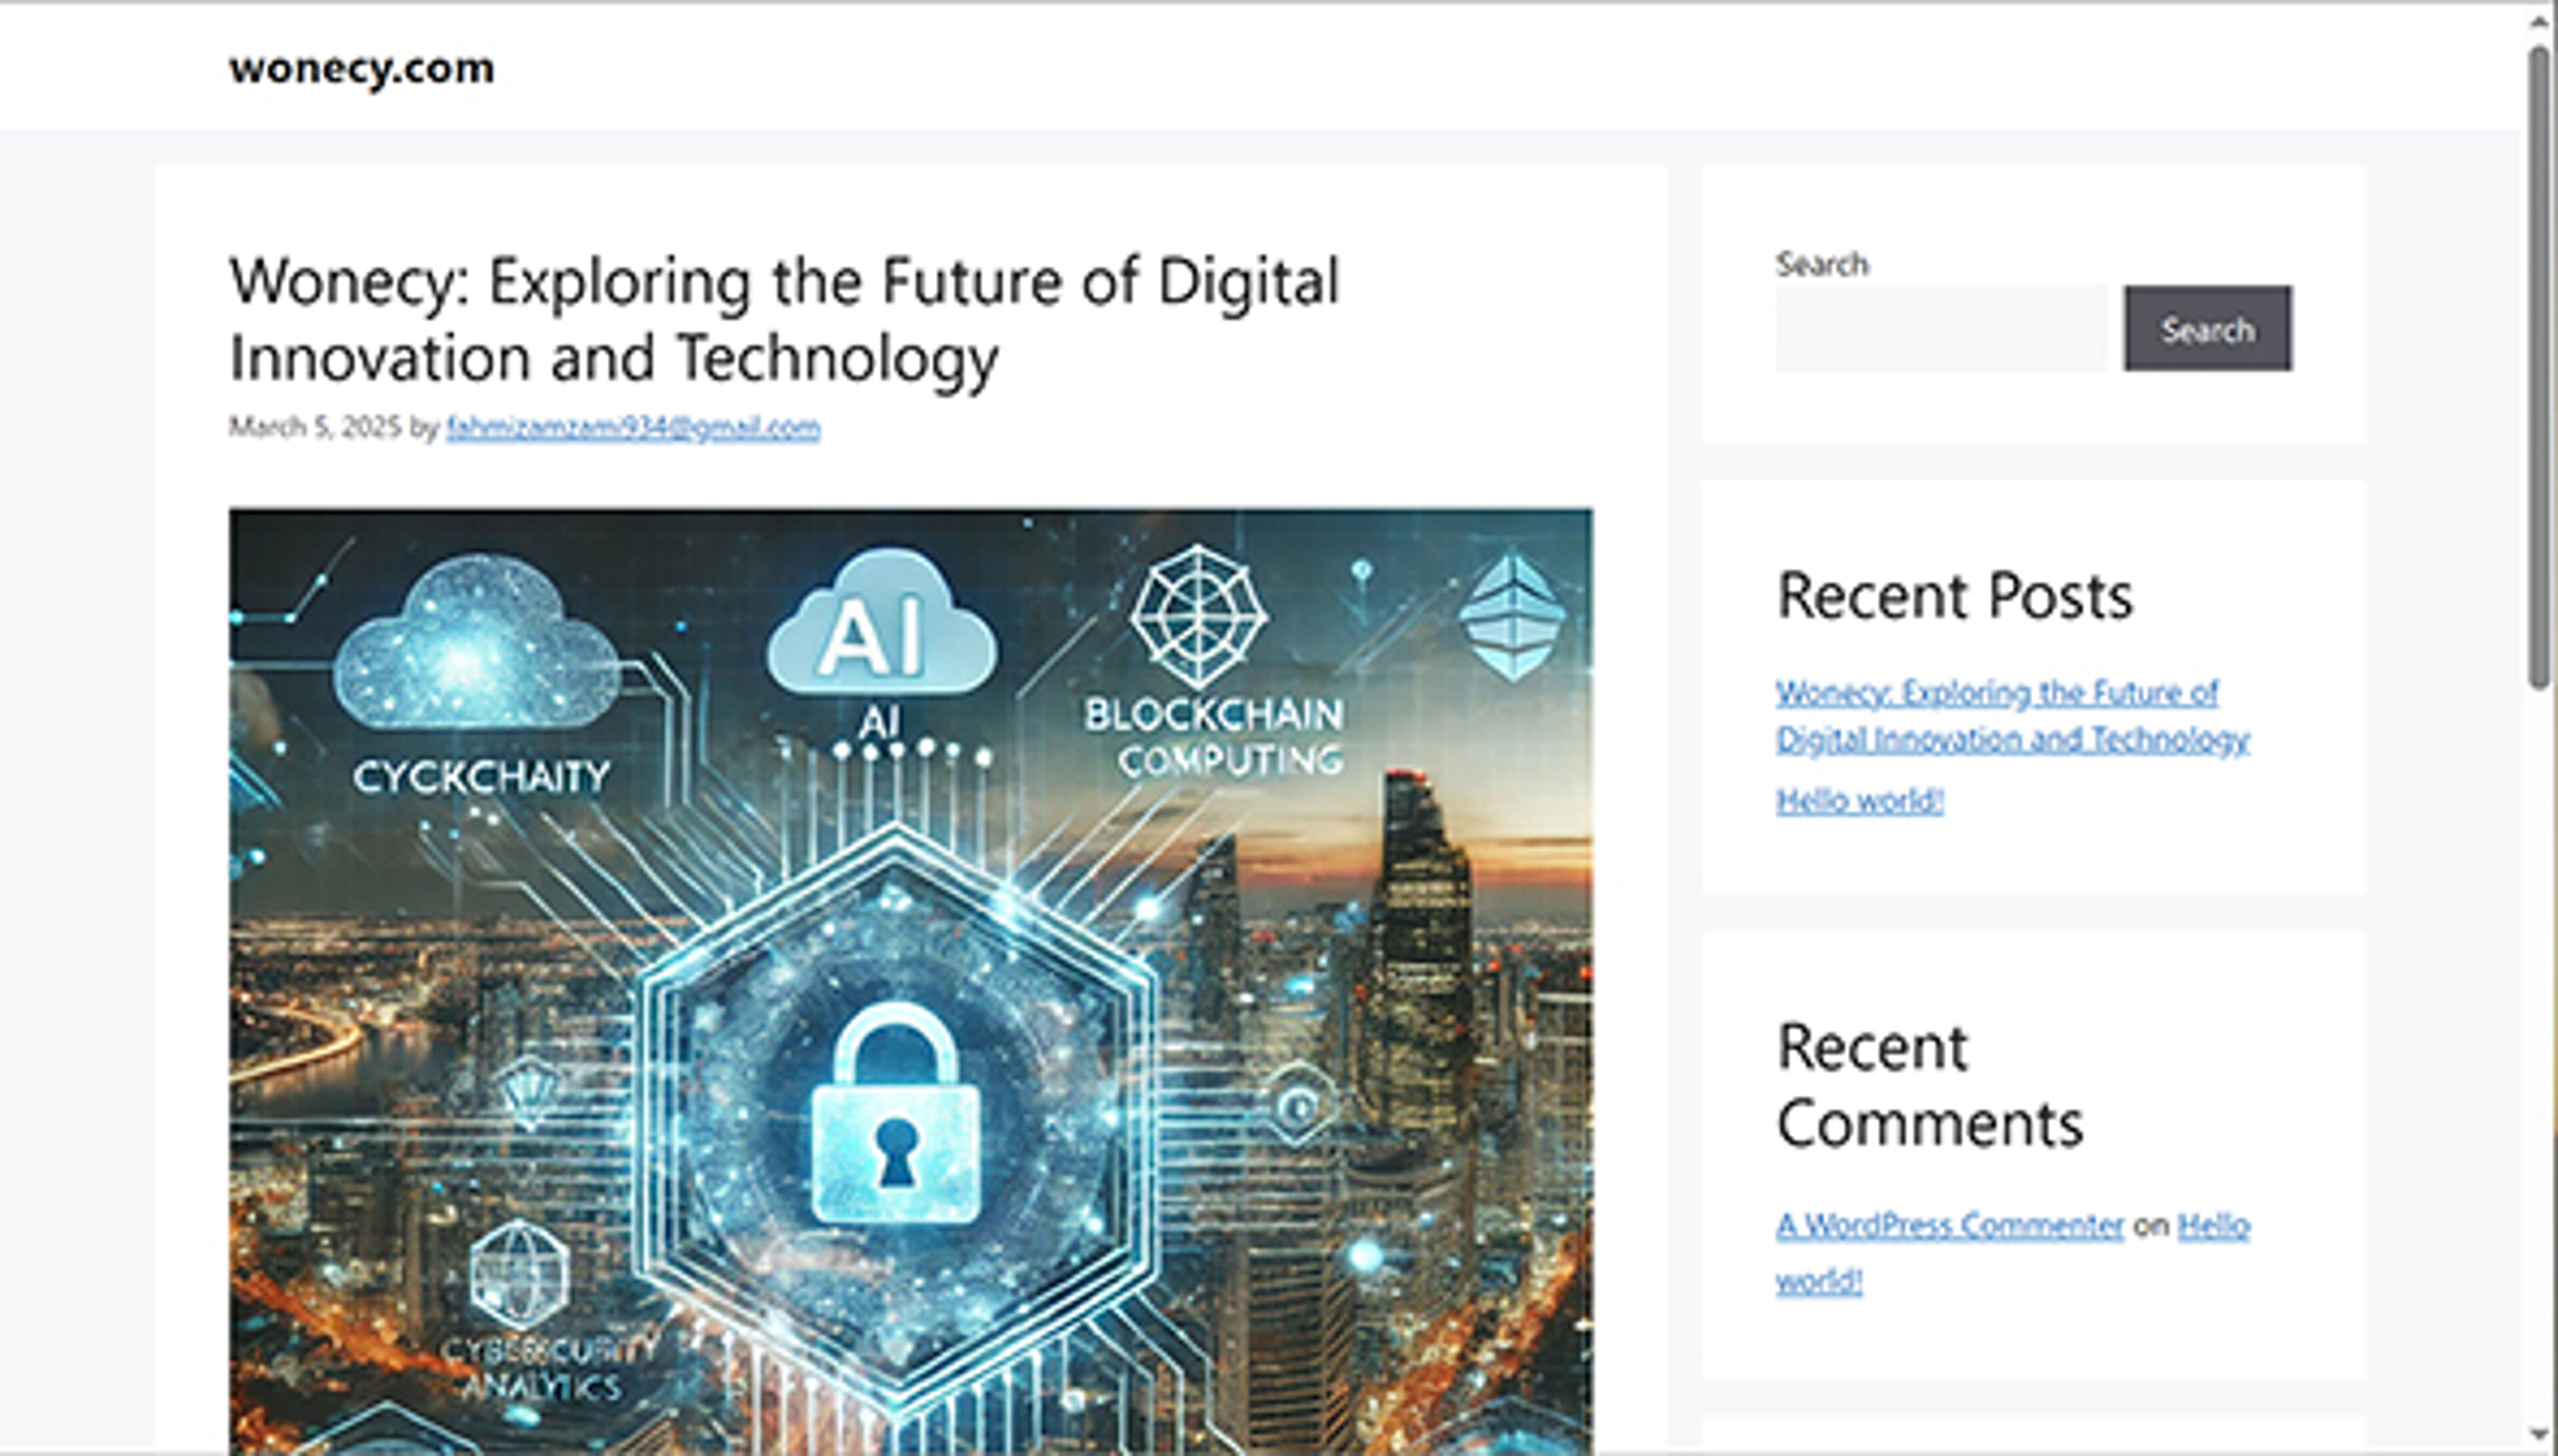Screen dimensions: 2558x1456
Task: Click the Recent Posts heading
Action: click(x=1954, y=596)
